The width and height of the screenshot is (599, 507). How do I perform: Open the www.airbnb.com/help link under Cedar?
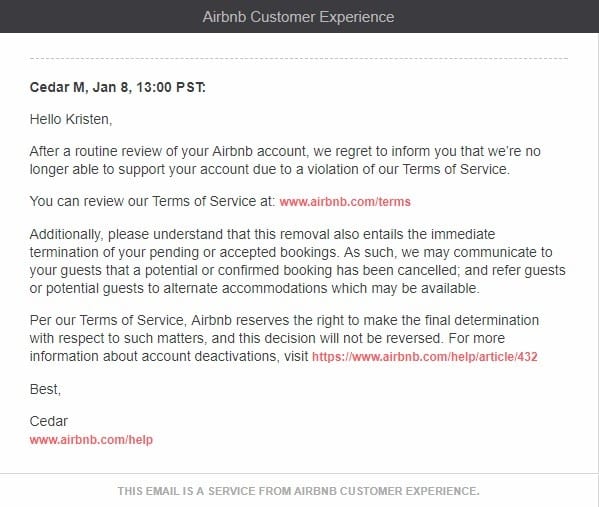[x=91, y=439]
